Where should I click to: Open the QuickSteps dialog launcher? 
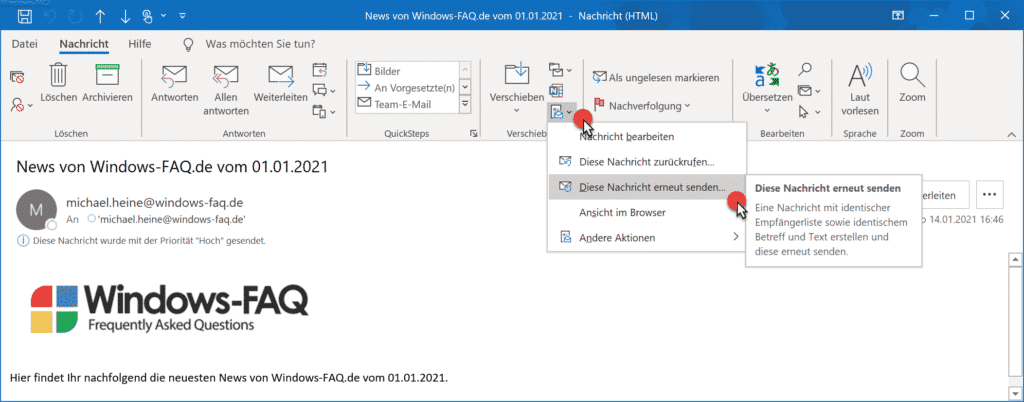[472, 133]
